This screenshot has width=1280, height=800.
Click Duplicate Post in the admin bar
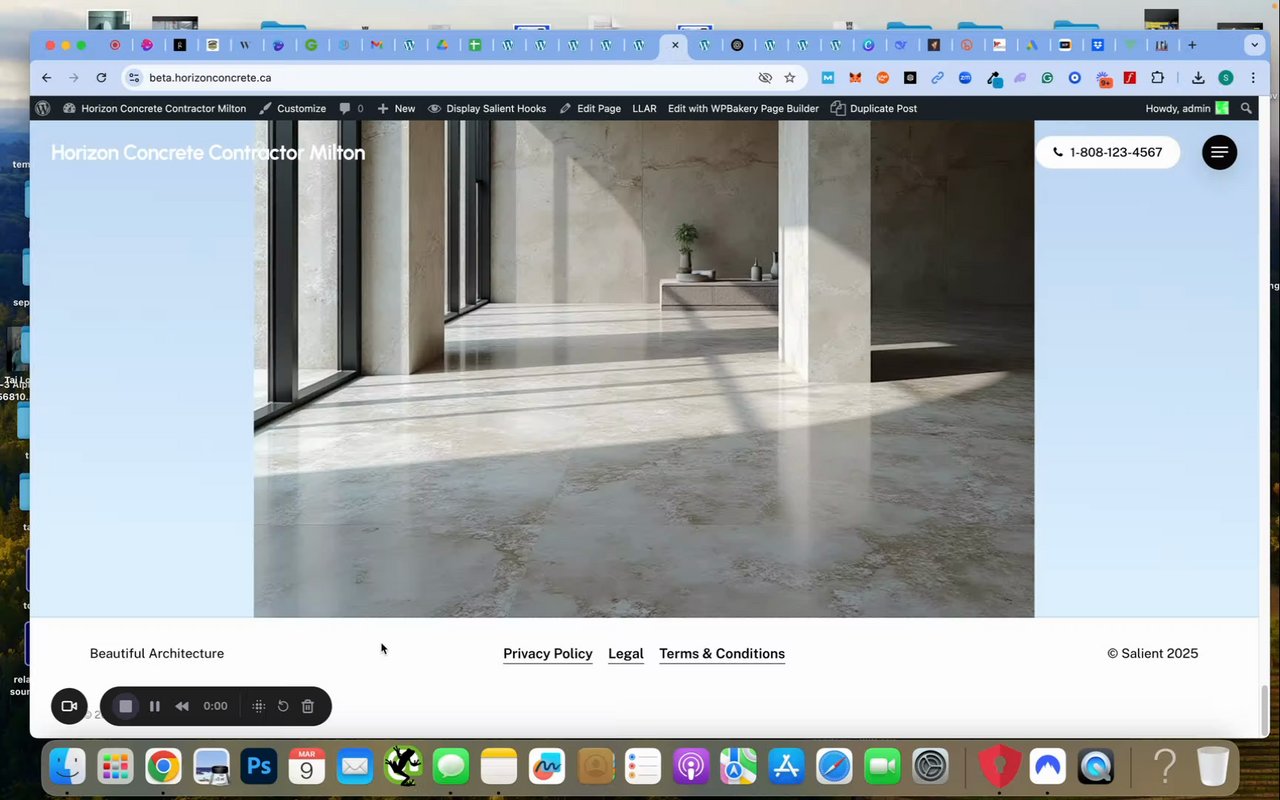coord(874,108)
